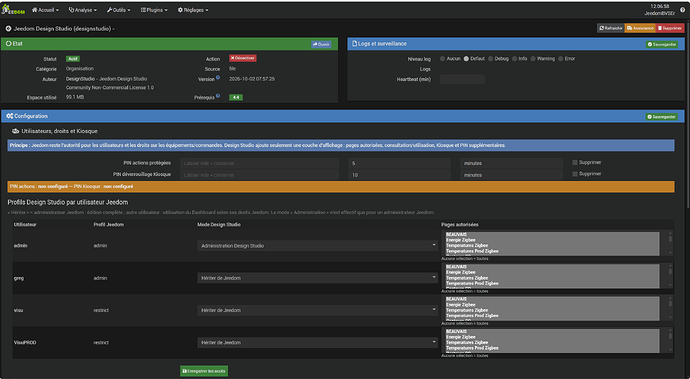690x379 pixels.
Task: Click the Jeedom logo icon
Action: coord(13,10)
